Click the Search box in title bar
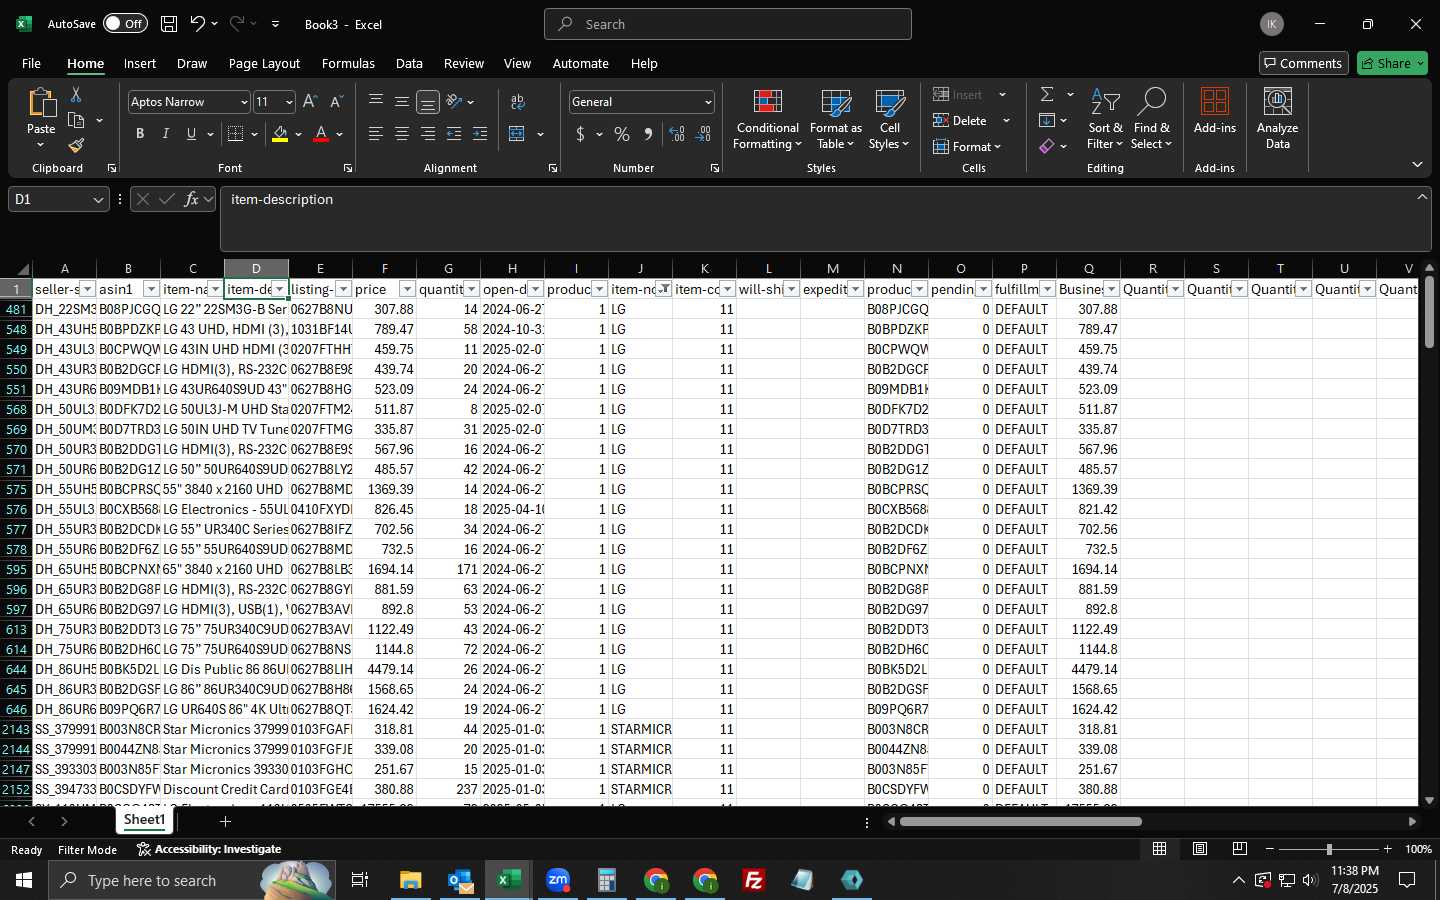The height and width of the screenshot is (900, 1440). (x=728, y=24)
